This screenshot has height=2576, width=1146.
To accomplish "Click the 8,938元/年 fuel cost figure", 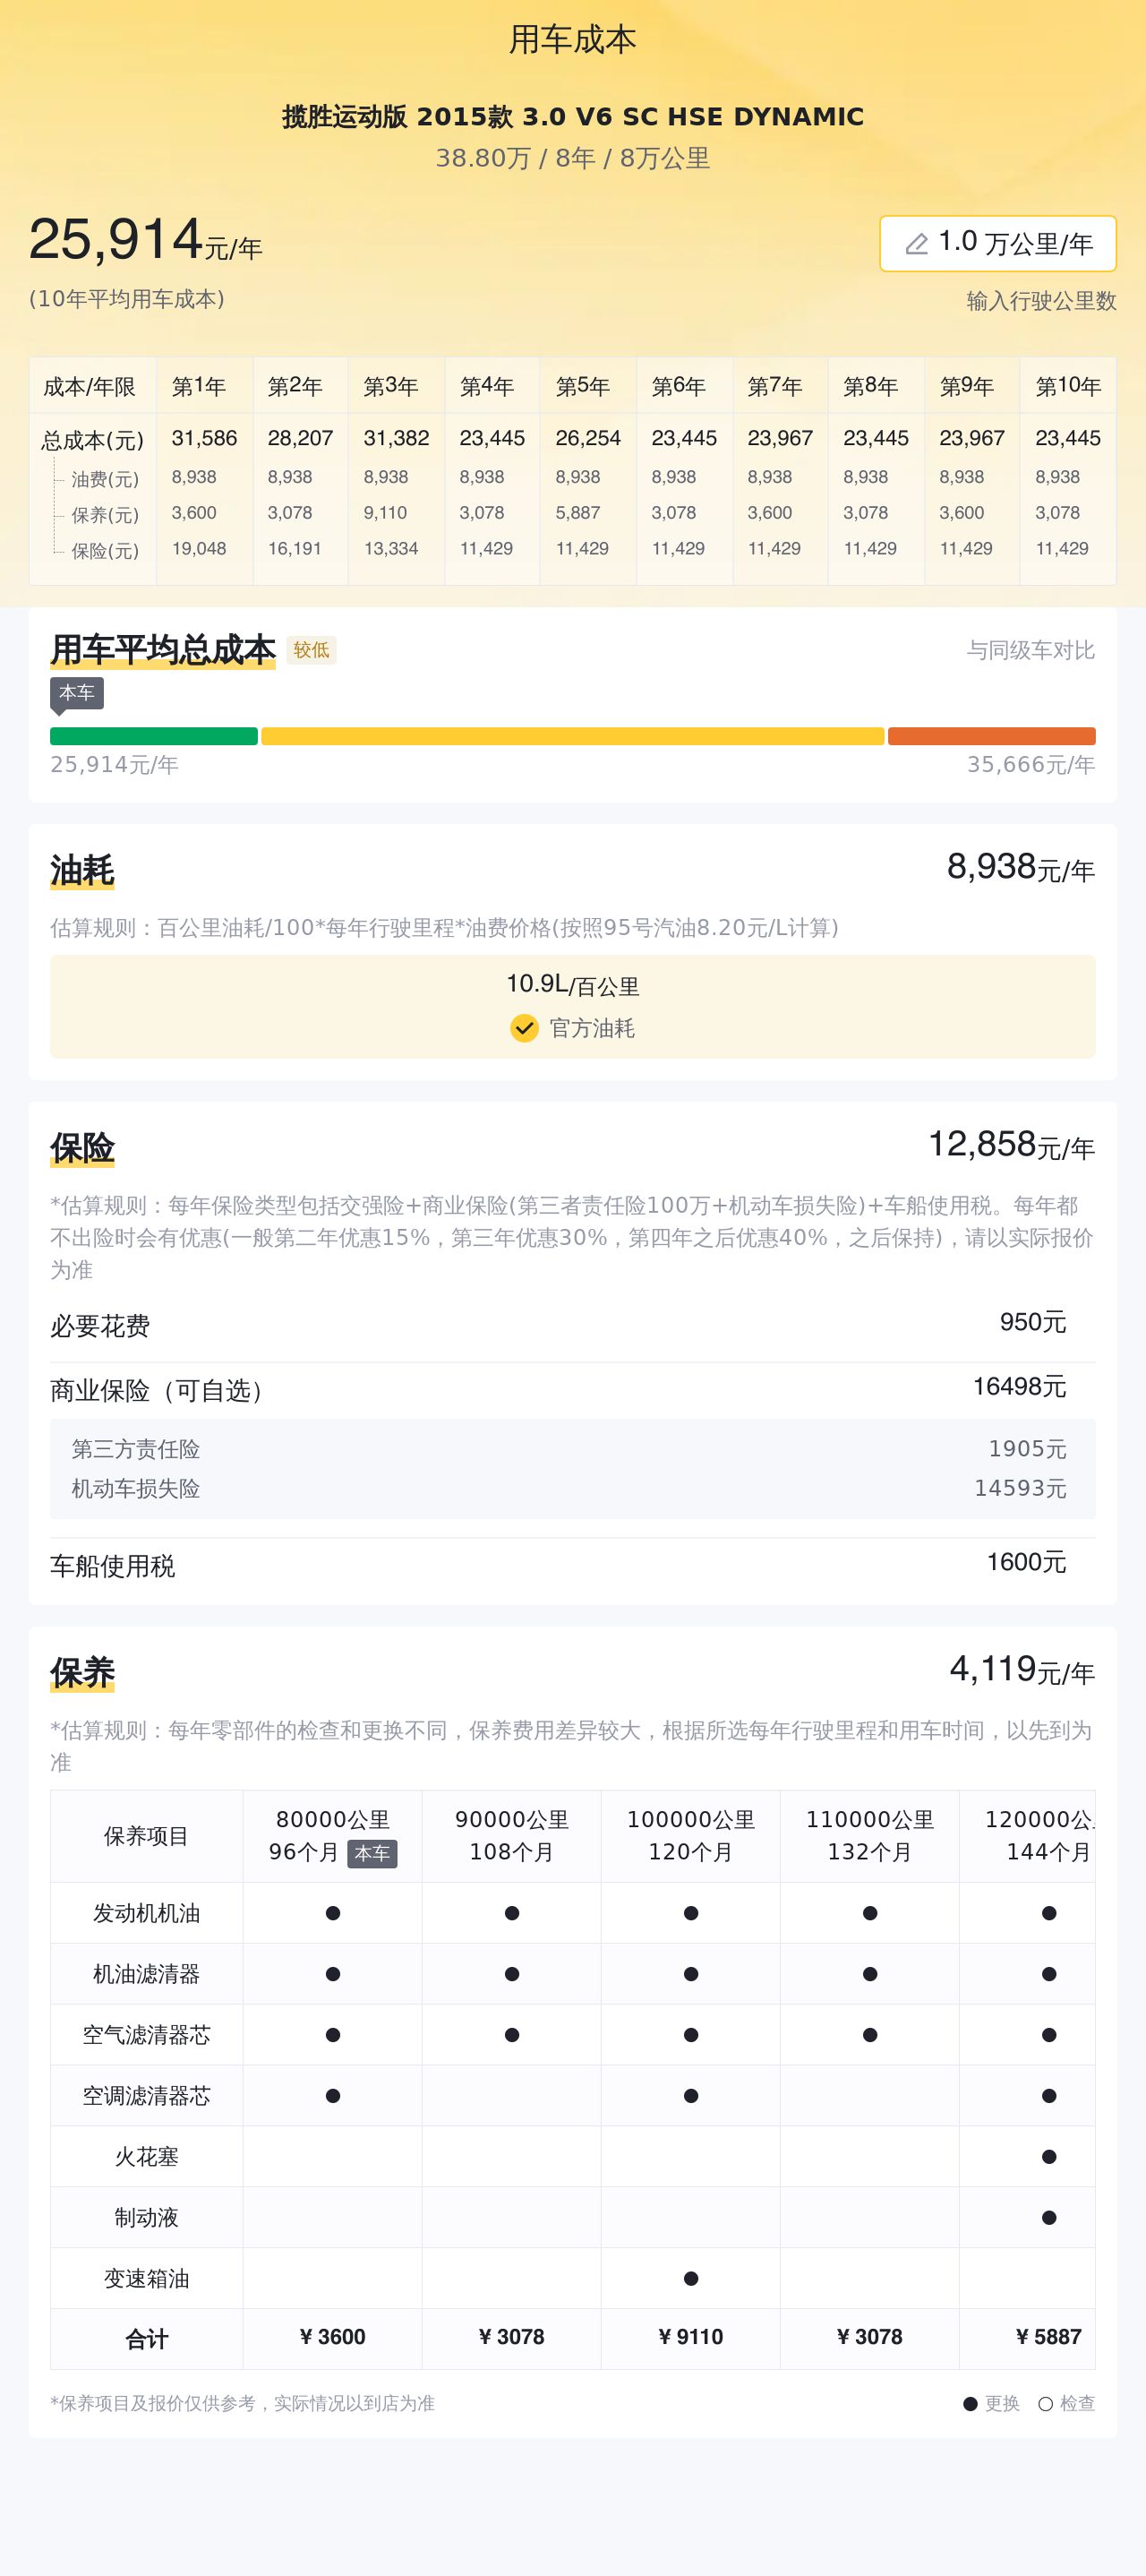I will (1021, 867).
